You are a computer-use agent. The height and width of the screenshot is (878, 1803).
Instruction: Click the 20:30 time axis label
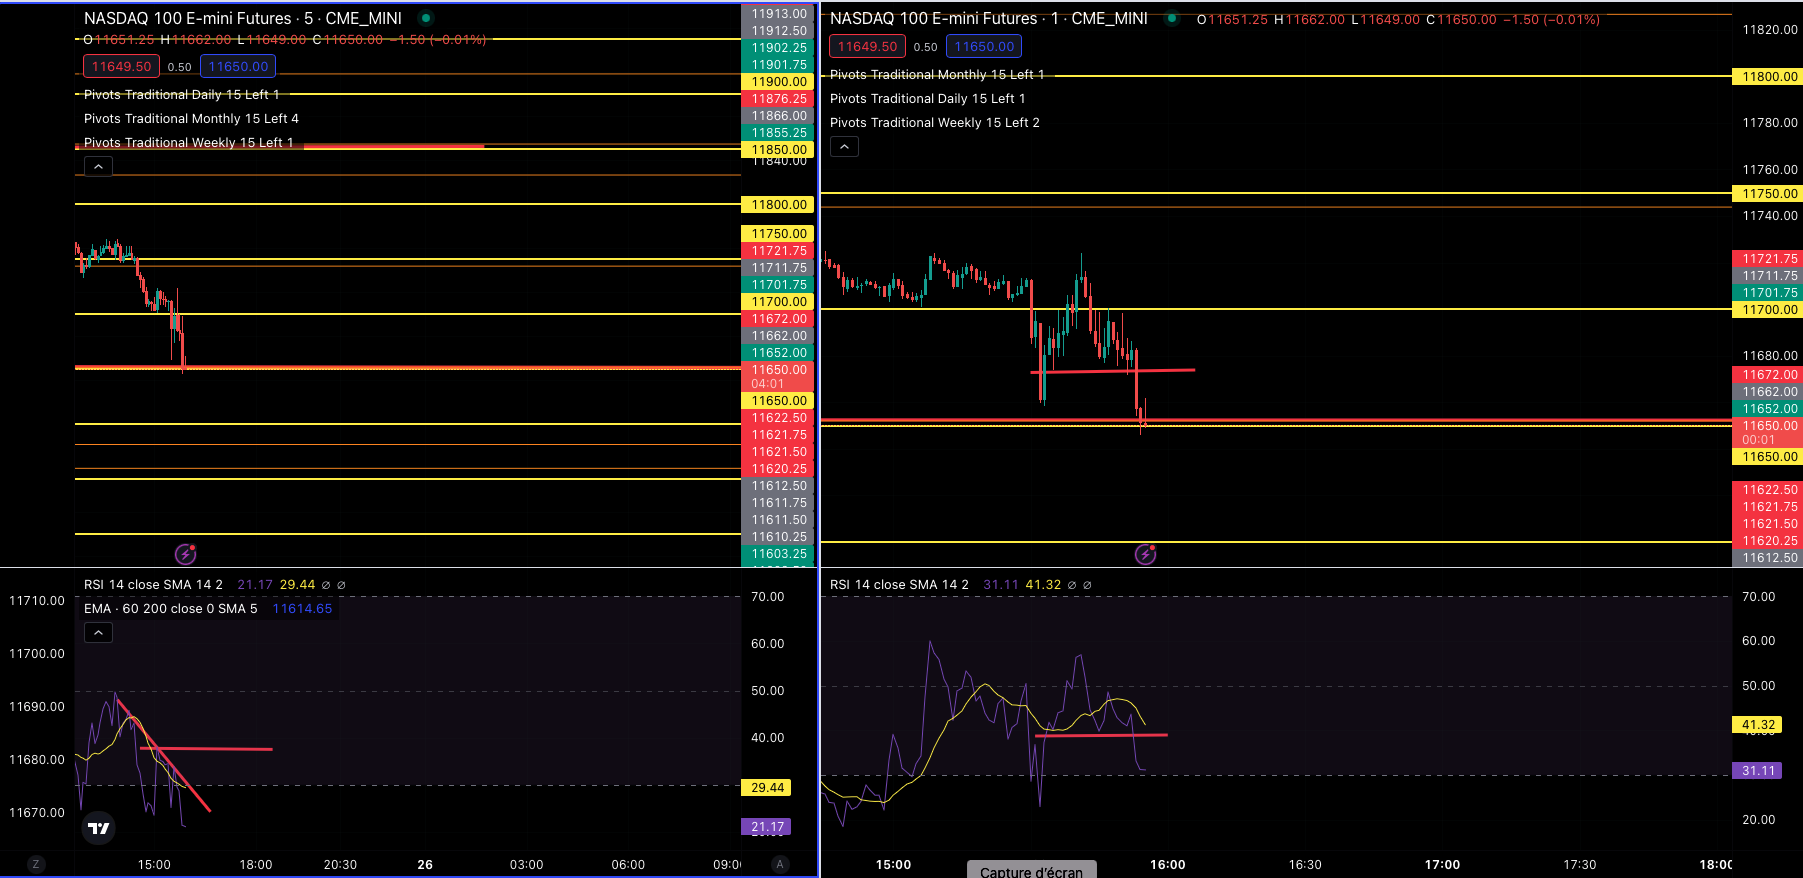[340, 865]
